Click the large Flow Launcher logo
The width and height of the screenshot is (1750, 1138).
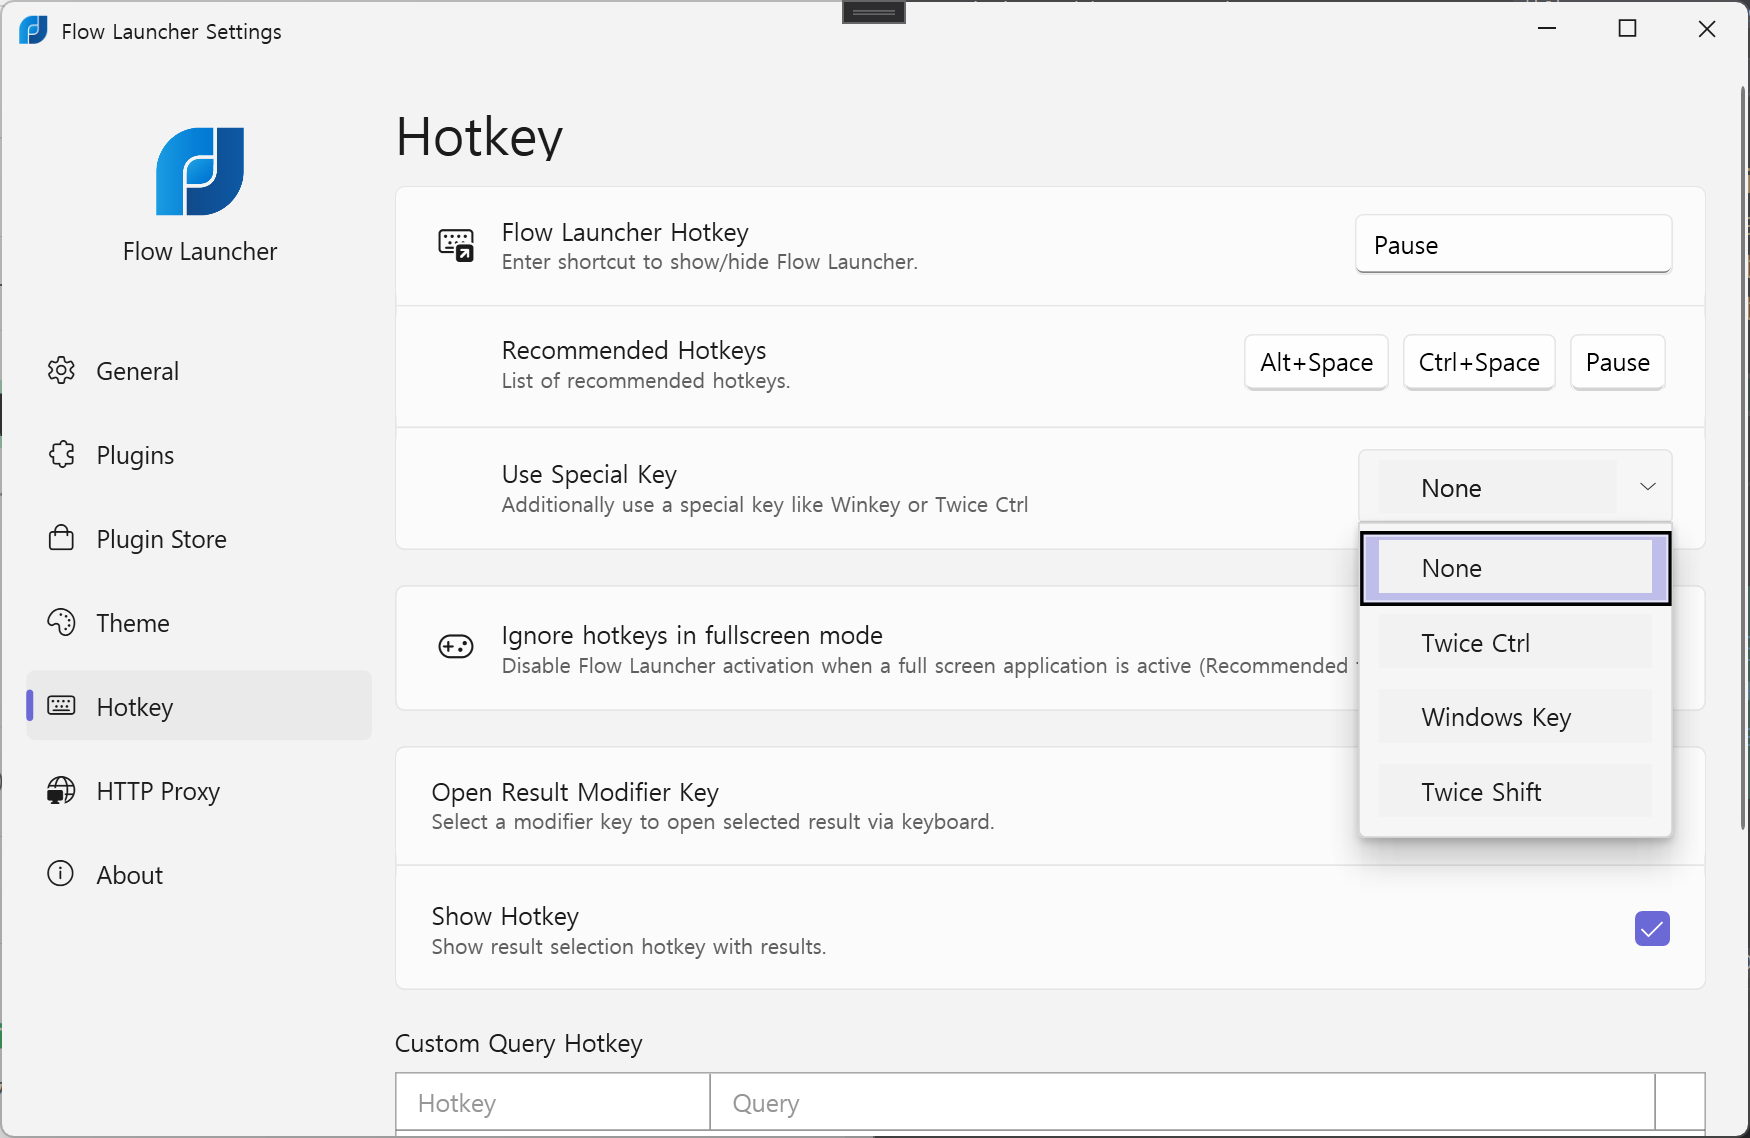click(200, 171)
